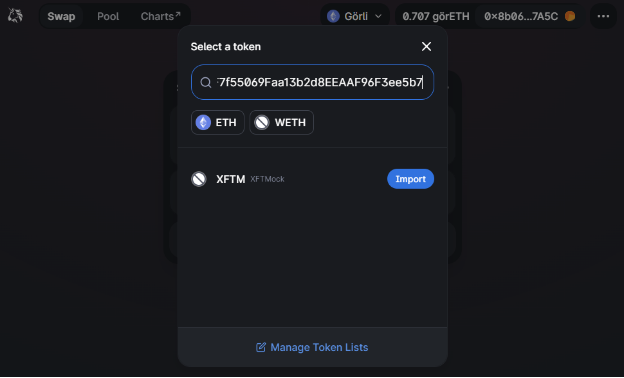Import the XFTM token
The image size is (624, 378).
pyautogui.click(x=410, y=179)
